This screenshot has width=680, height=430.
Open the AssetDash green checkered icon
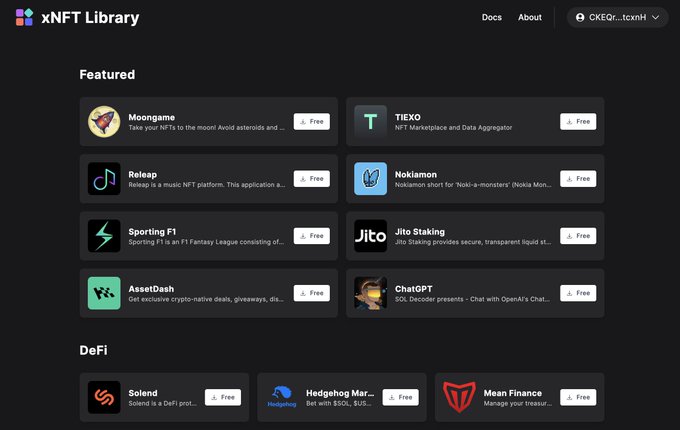pos(104,293)
